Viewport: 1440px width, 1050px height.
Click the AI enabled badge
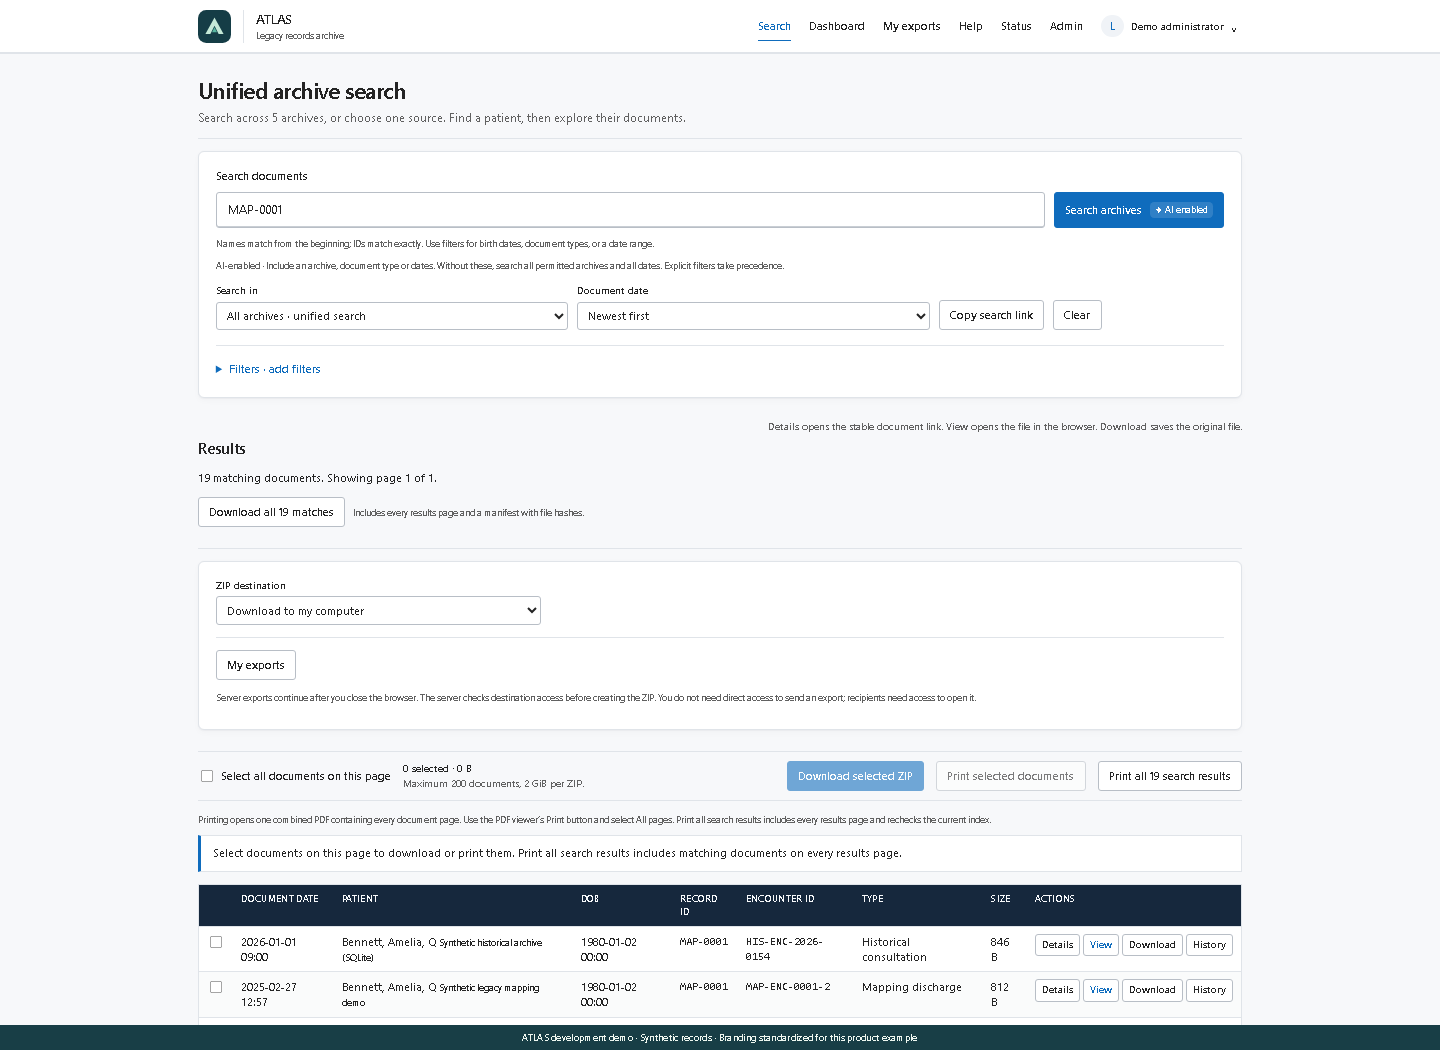(1181, 210)
